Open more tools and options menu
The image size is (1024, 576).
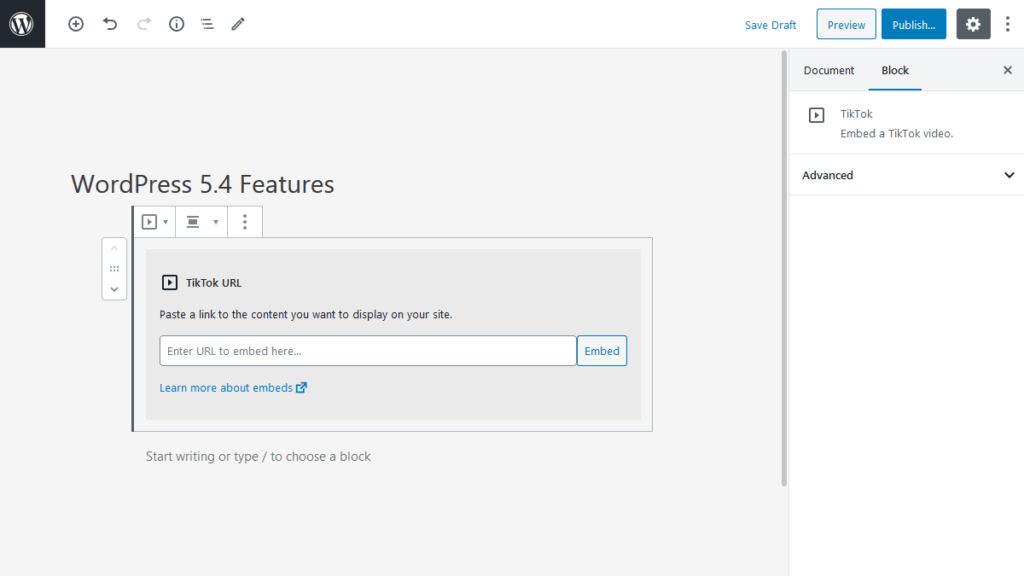[x=1008, y=24]
